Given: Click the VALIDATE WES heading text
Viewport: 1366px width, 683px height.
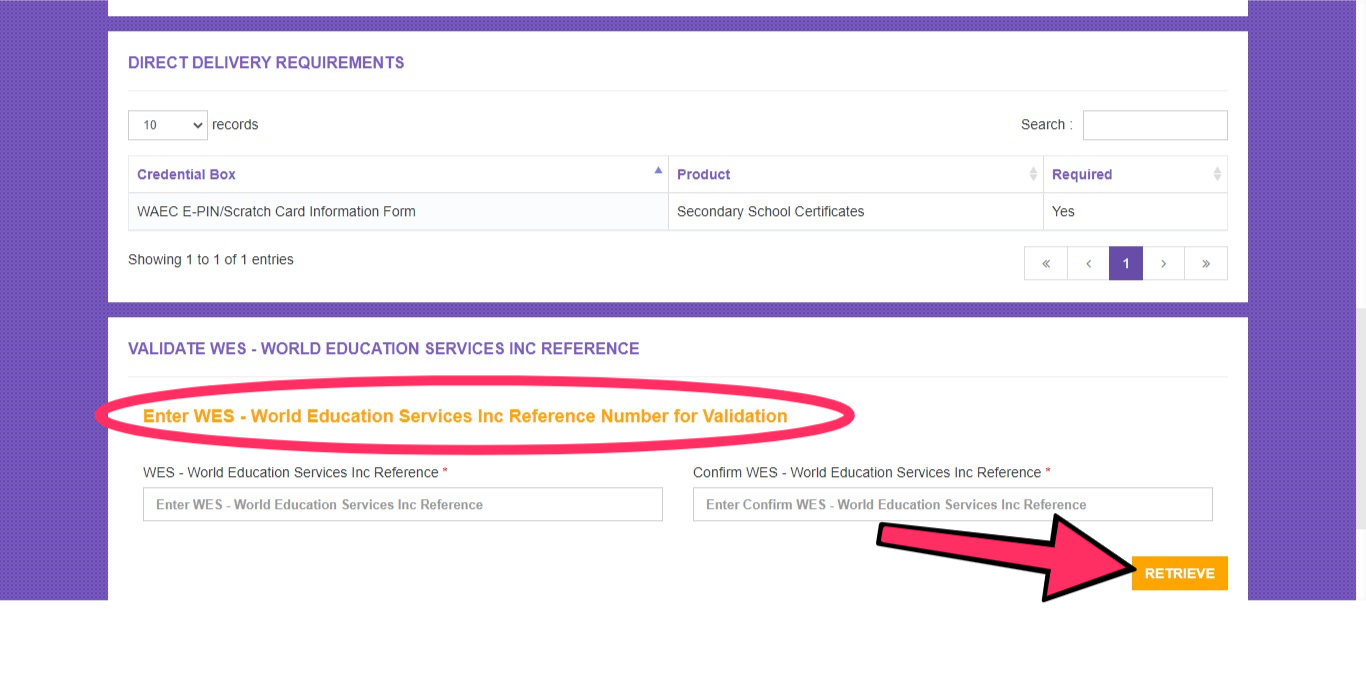Looking at the screenshot, I should point(383,348).
